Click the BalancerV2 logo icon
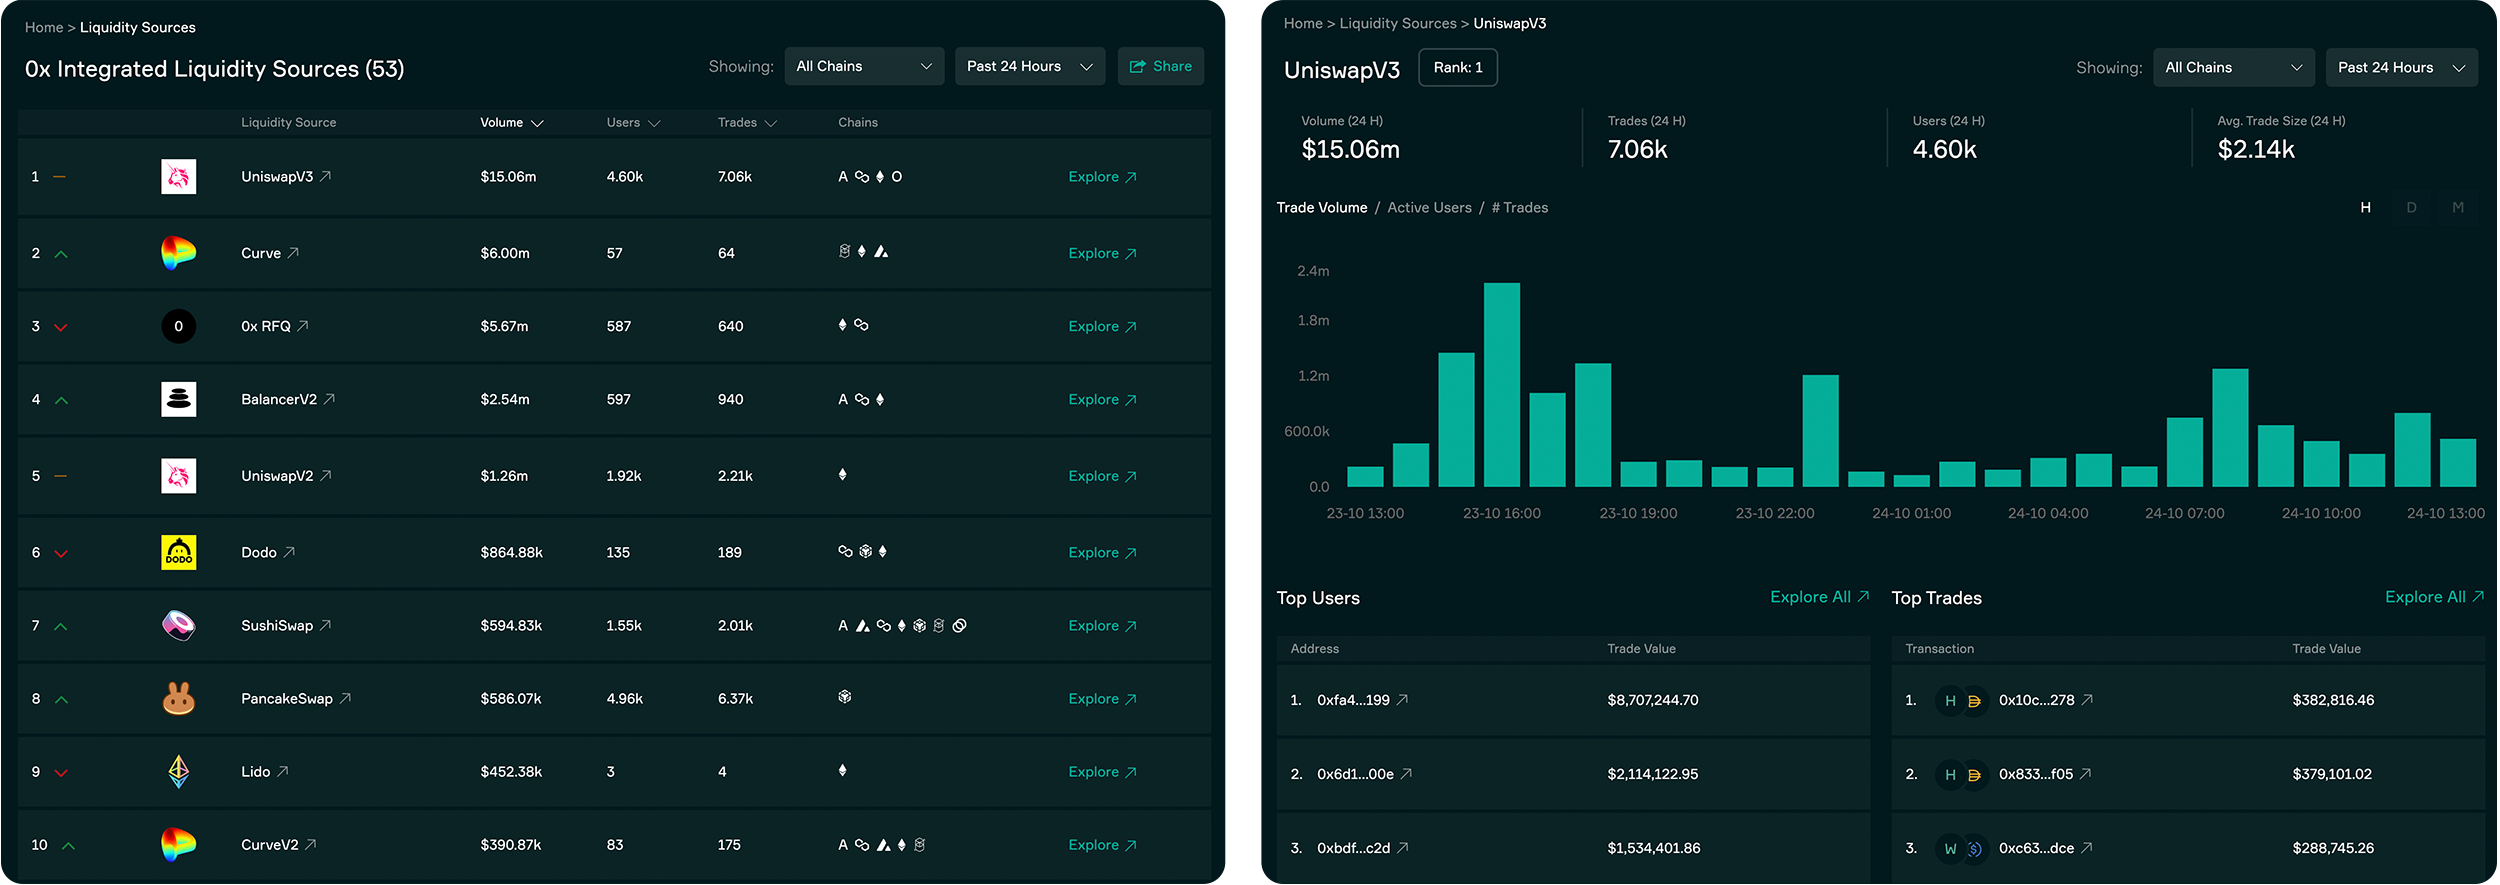Screen dimensions: 2500x885 coord(178,399)
